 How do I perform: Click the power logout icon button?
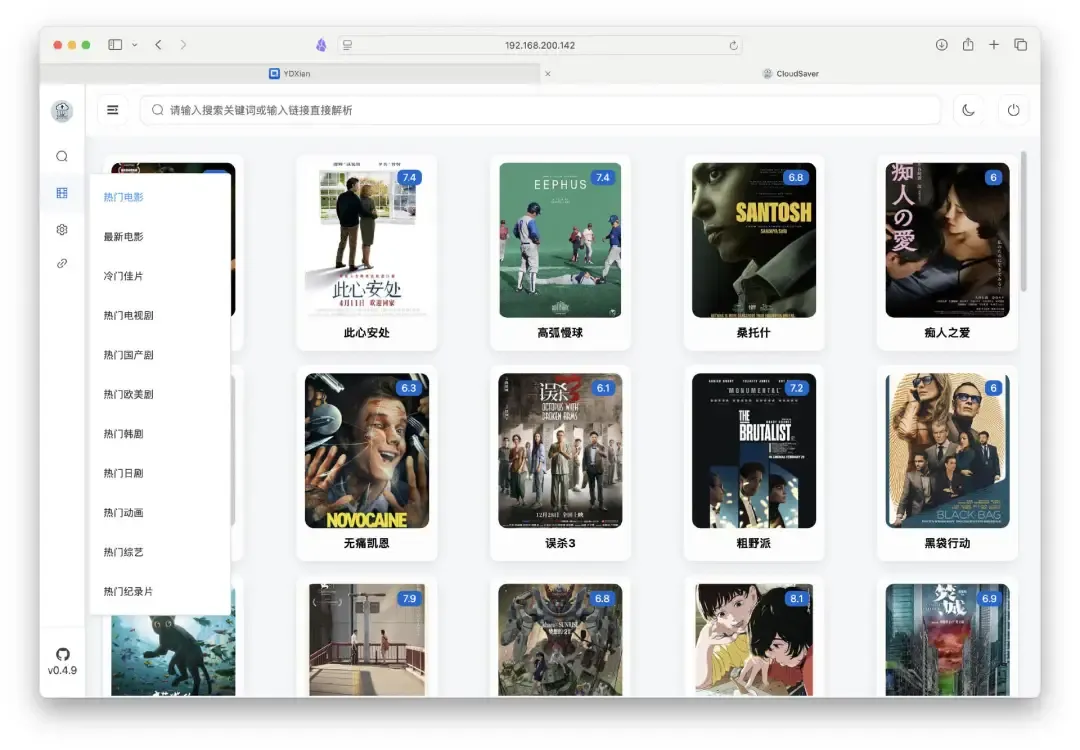pos(1013,110)
